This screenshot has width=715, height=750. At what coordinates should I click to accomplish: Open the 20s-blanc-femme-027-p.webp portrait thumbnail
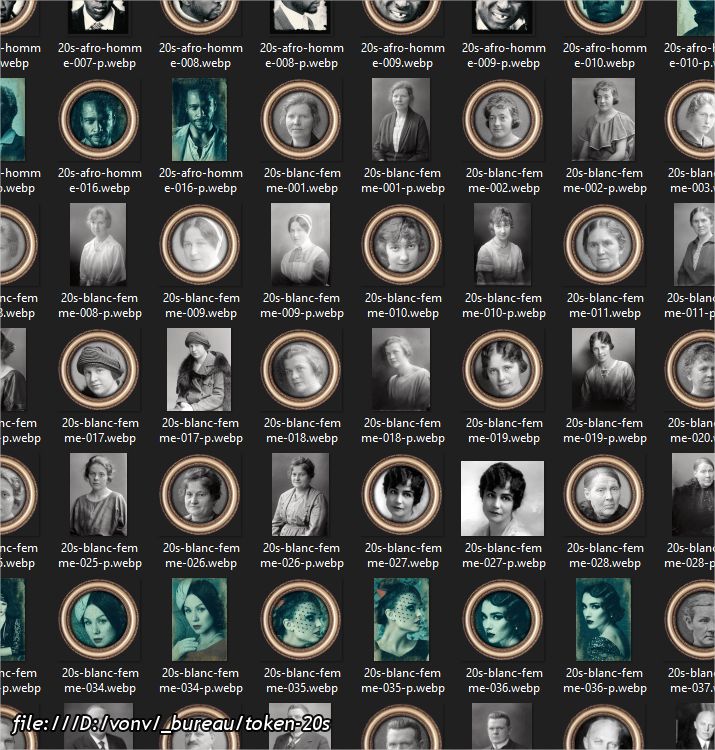tap(502, 498)
